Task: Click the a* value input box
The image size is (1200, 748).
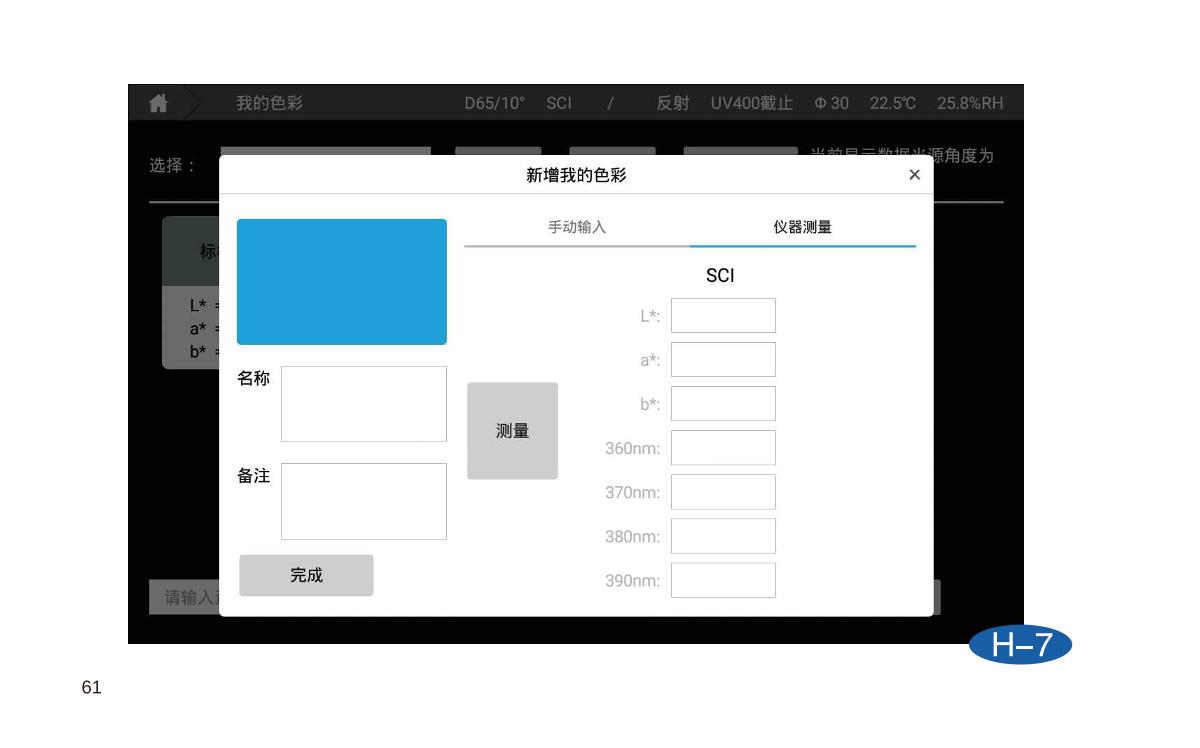Action: 723,360
